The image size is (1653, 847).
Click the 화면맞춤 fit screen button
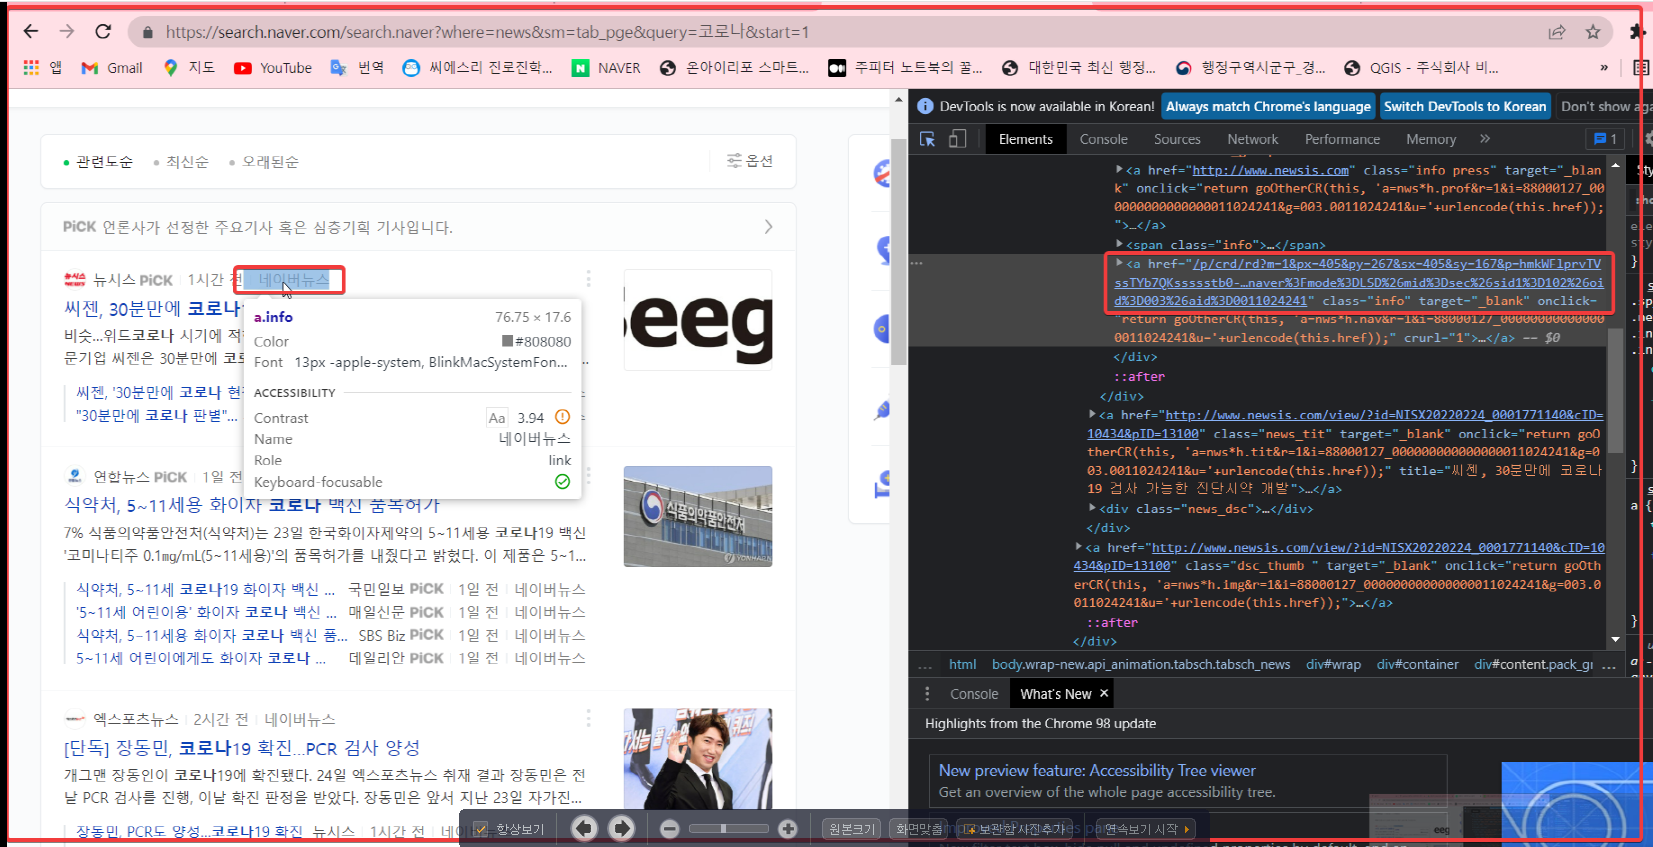click(919, 829)
